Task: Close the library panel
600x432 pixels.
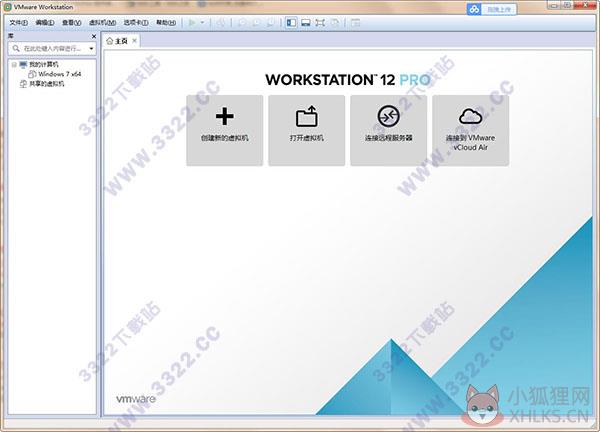Action: 94,36
